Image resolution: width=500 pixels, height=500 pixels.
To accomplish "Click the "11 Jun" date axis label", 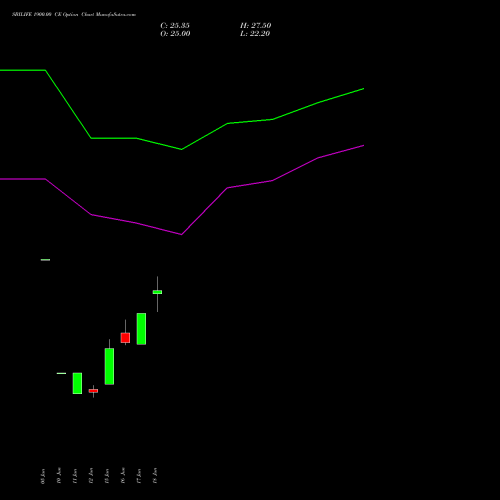I will tap(75, 476).
